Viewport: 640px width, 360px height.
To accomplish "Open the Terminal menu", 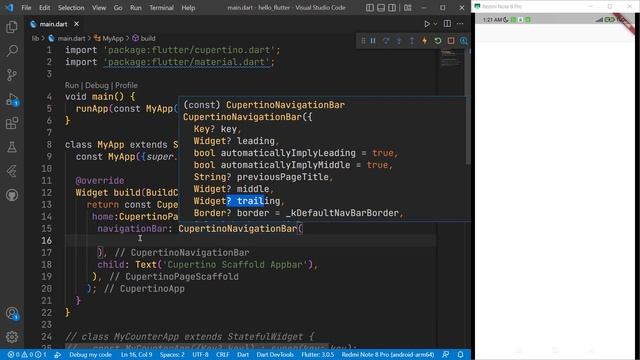I will point(161,8).
